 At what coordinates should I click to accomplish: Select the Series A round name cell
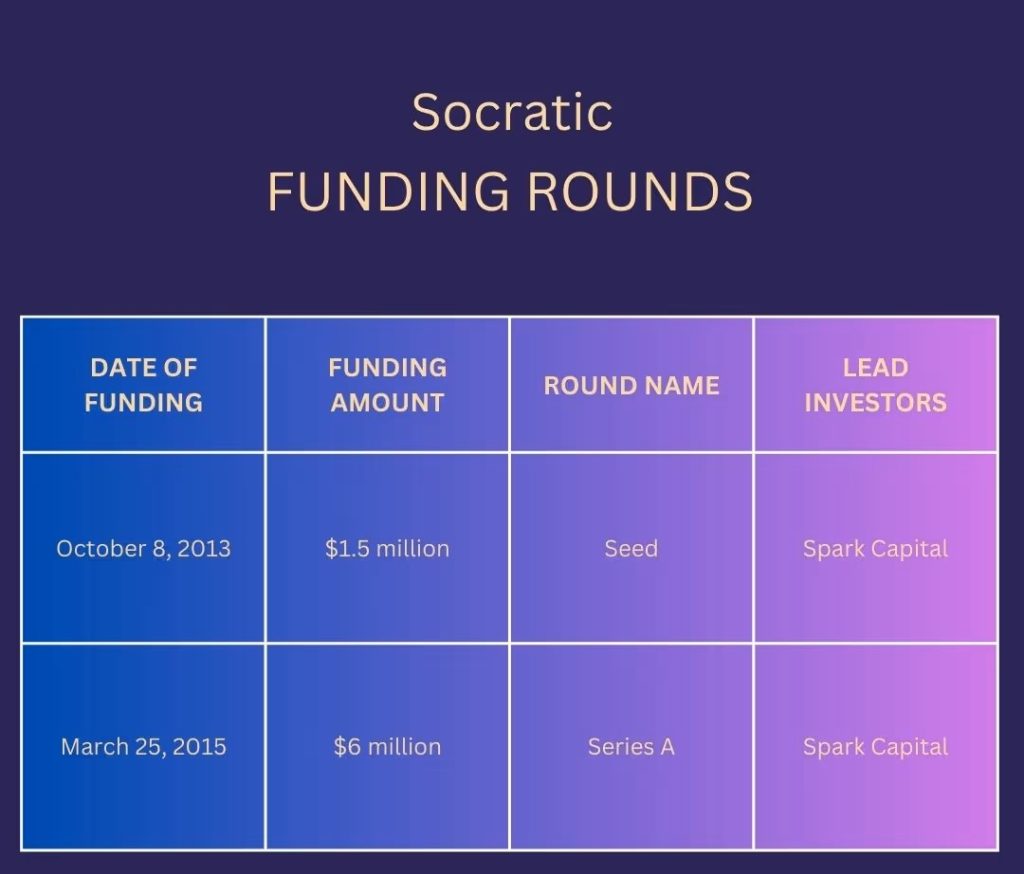click(x=631, y=747)
